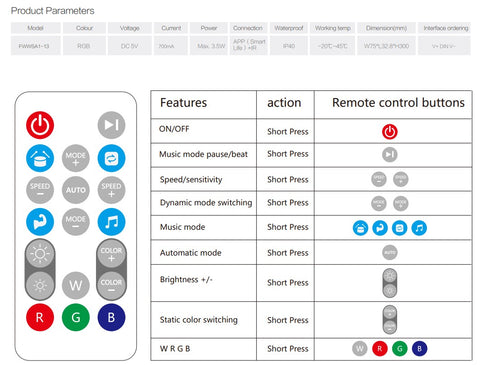
Task: Click the blue drum music mode button
Action: tap(40, 158)
